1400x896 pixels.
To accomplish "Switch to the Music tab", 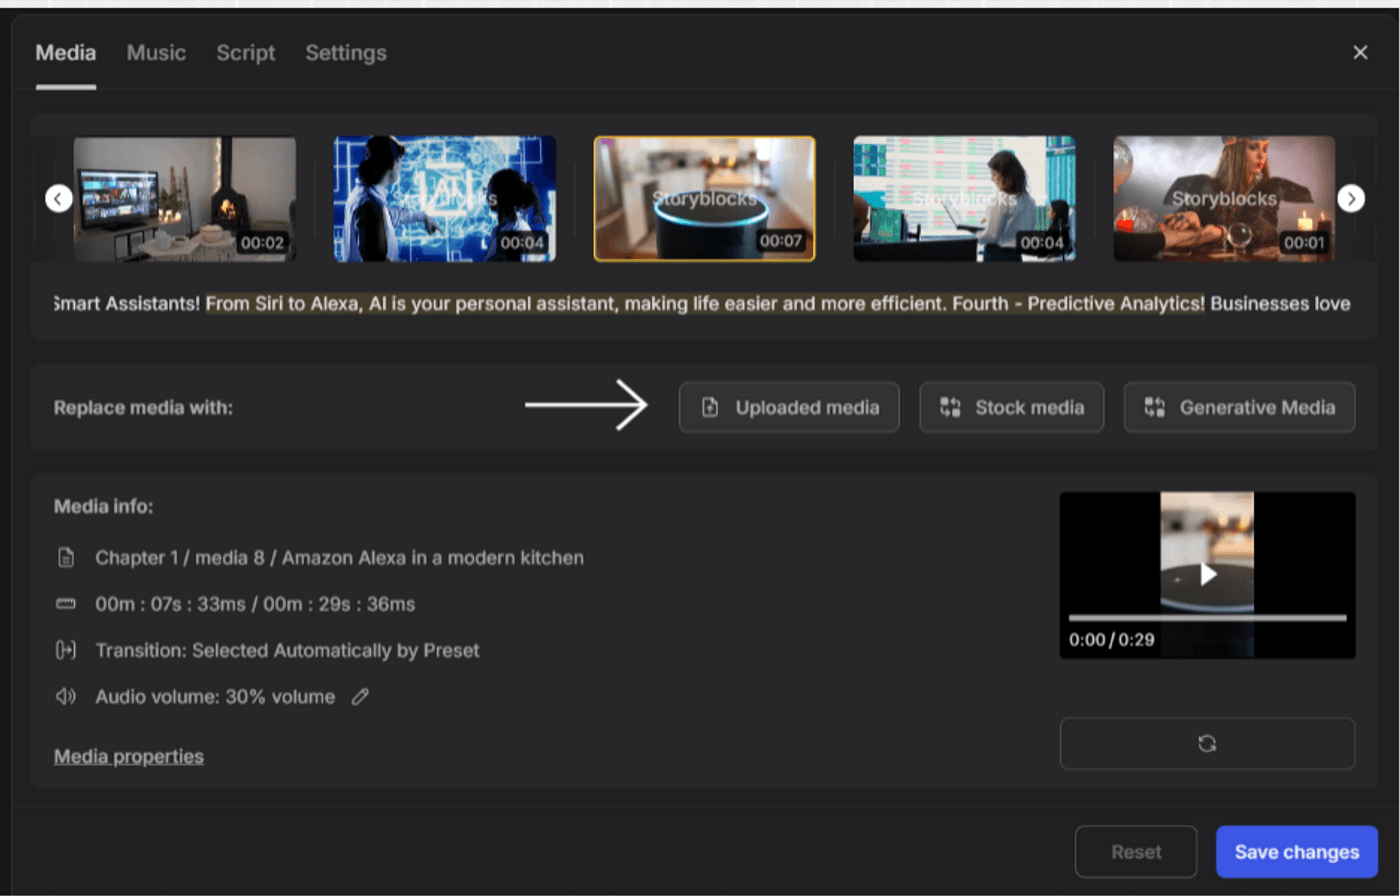I will click(156, 53).
